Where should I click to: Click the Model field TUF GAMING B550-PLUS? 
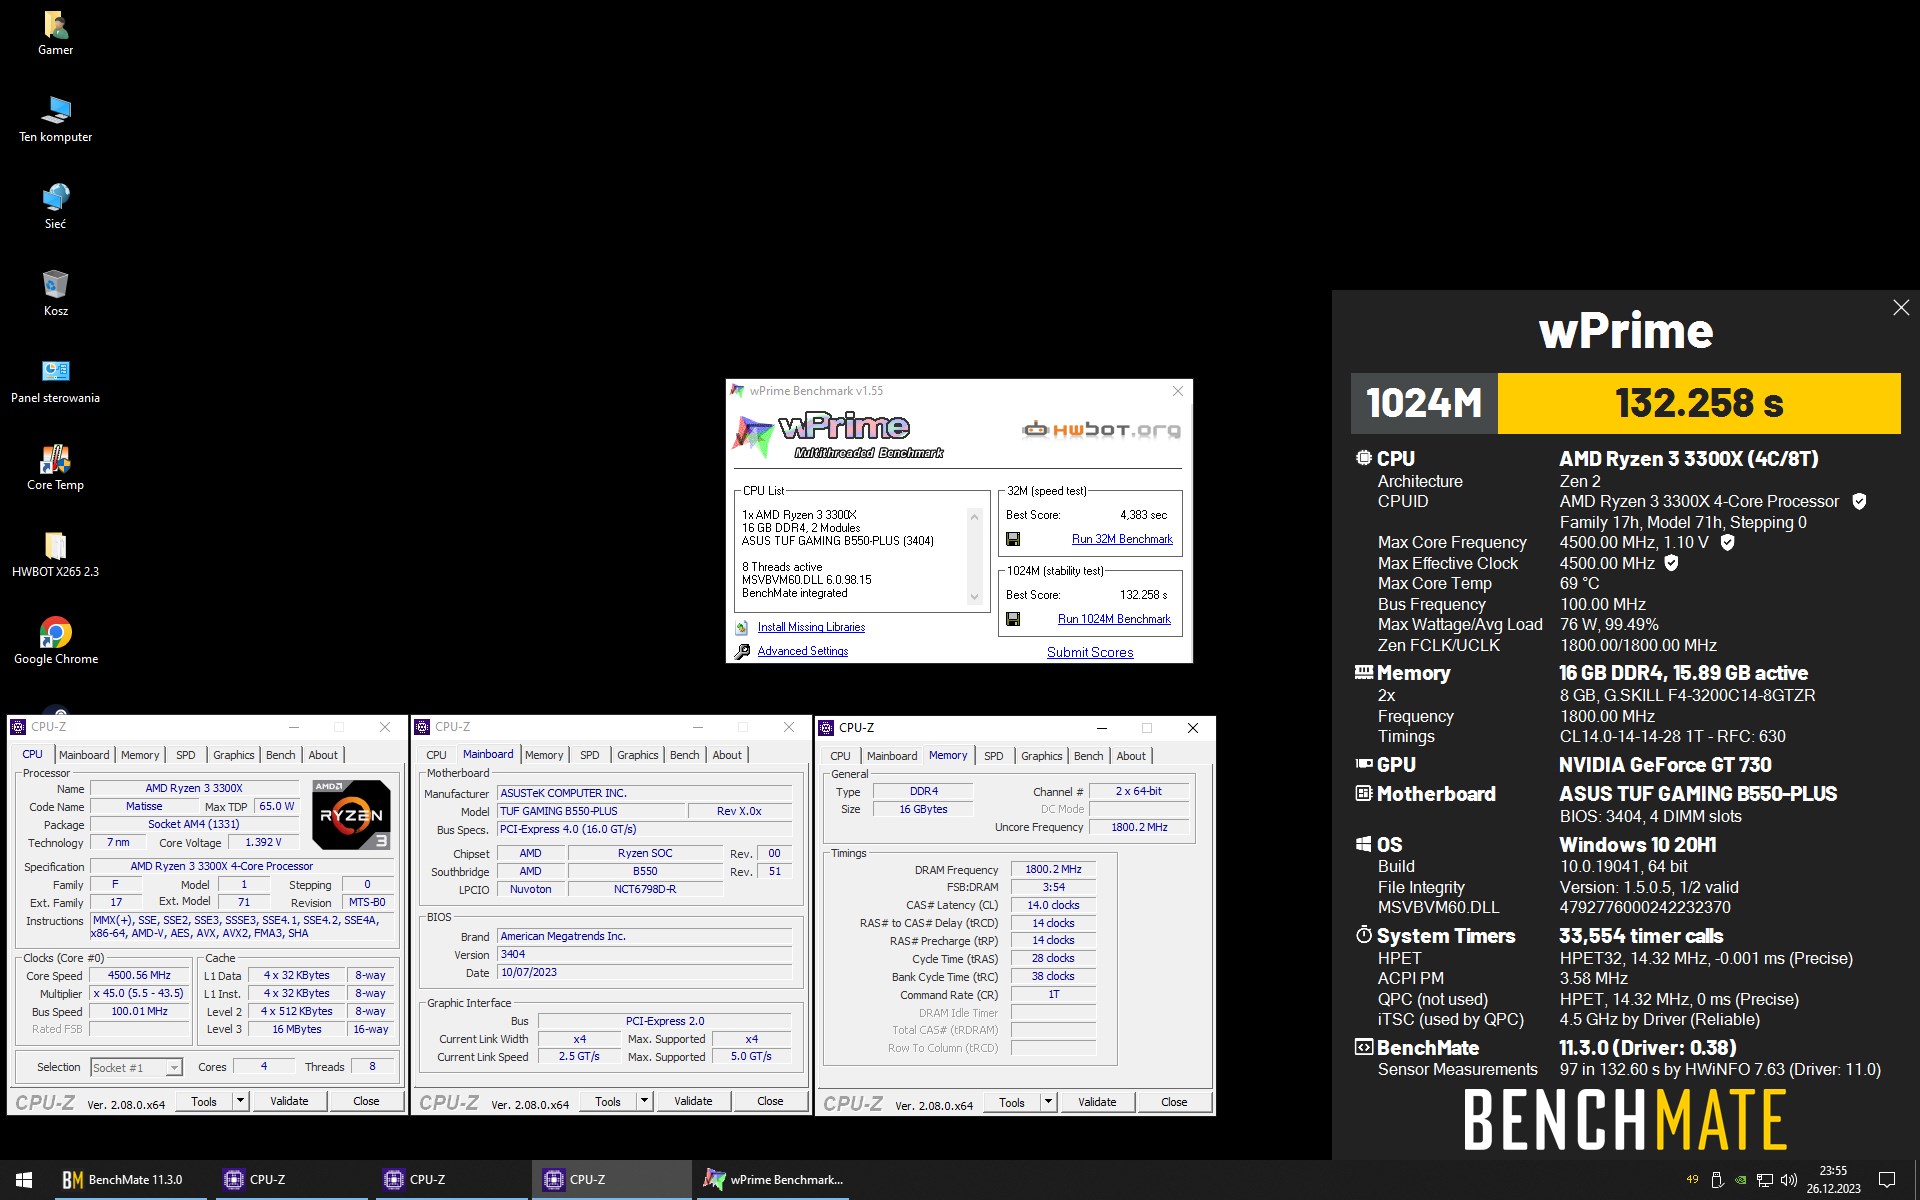(x=591, y=811)
